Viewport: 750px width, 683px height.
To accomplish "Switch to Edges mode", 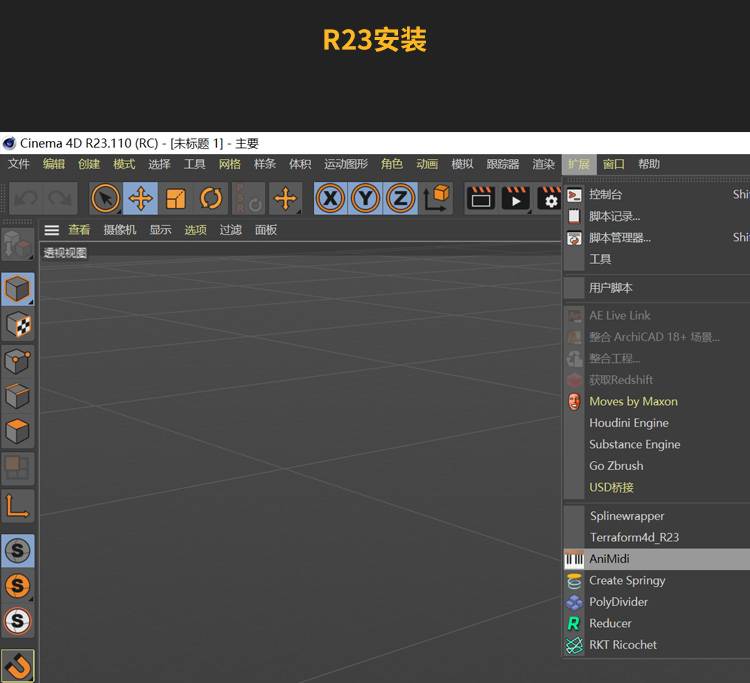I will point(18,396).
